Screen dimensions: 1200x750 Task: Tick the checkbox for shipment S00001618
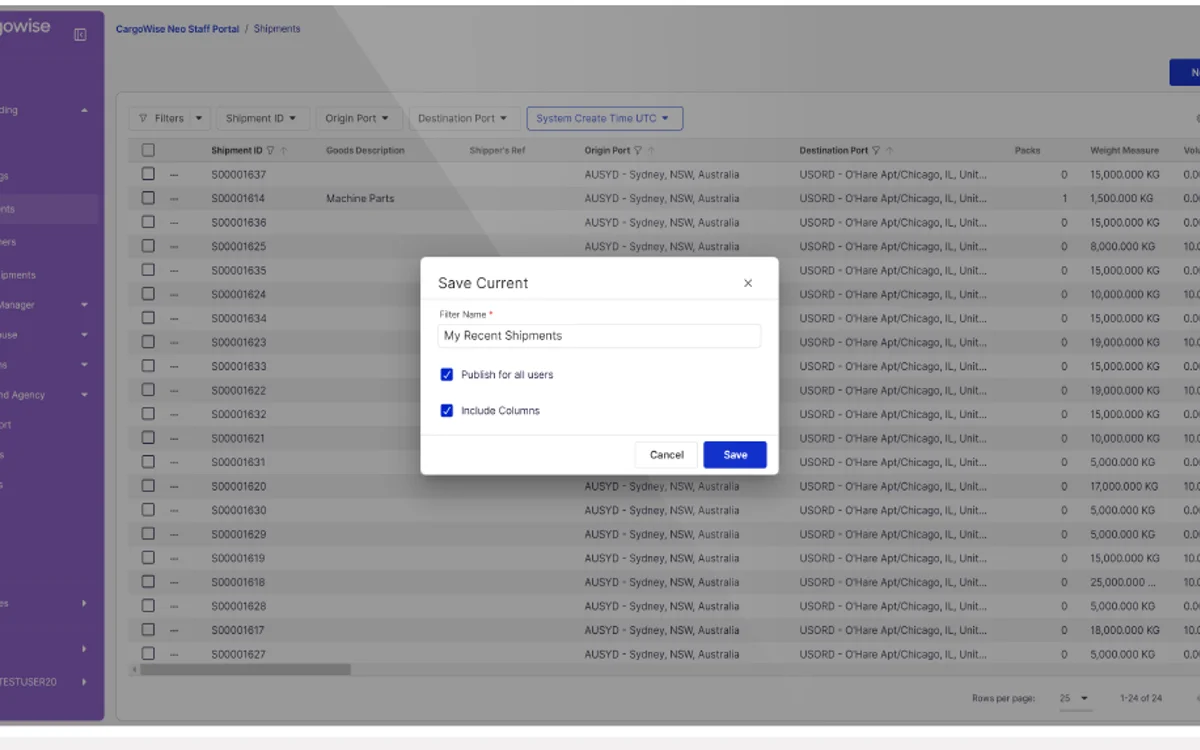coord(148,582)
